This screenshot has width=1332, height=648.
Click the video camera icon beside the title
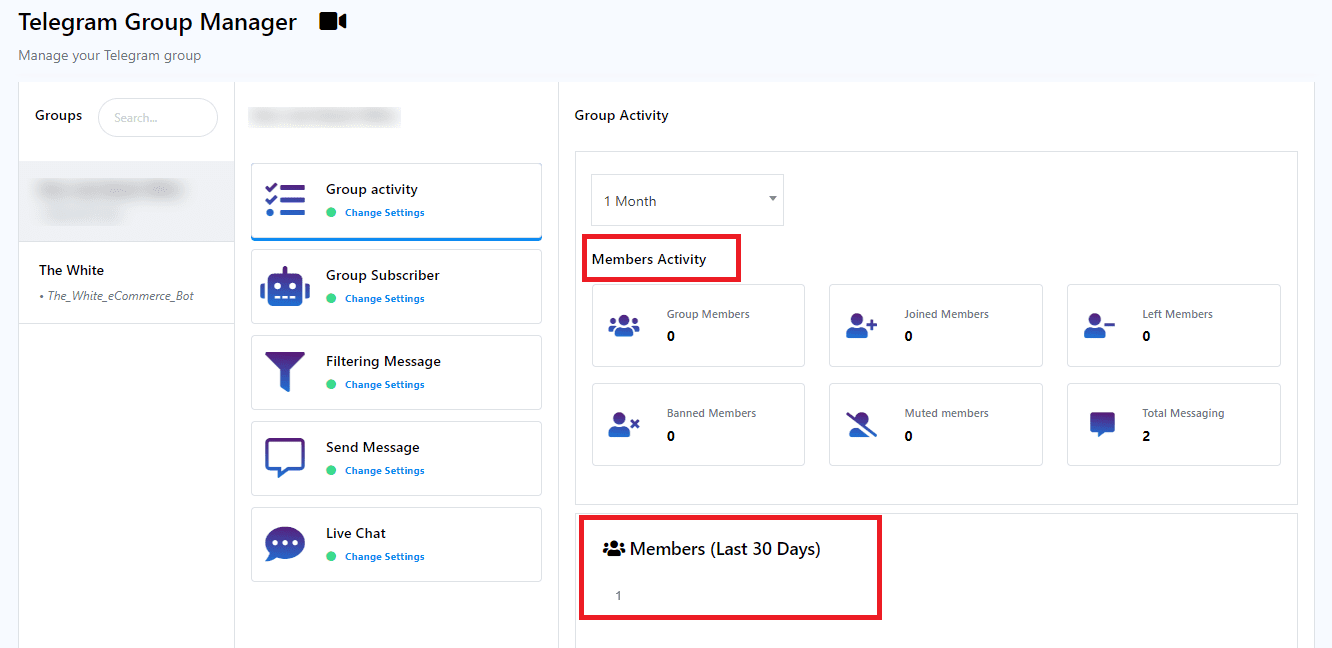pyautogui.click(x=332, y=21)
